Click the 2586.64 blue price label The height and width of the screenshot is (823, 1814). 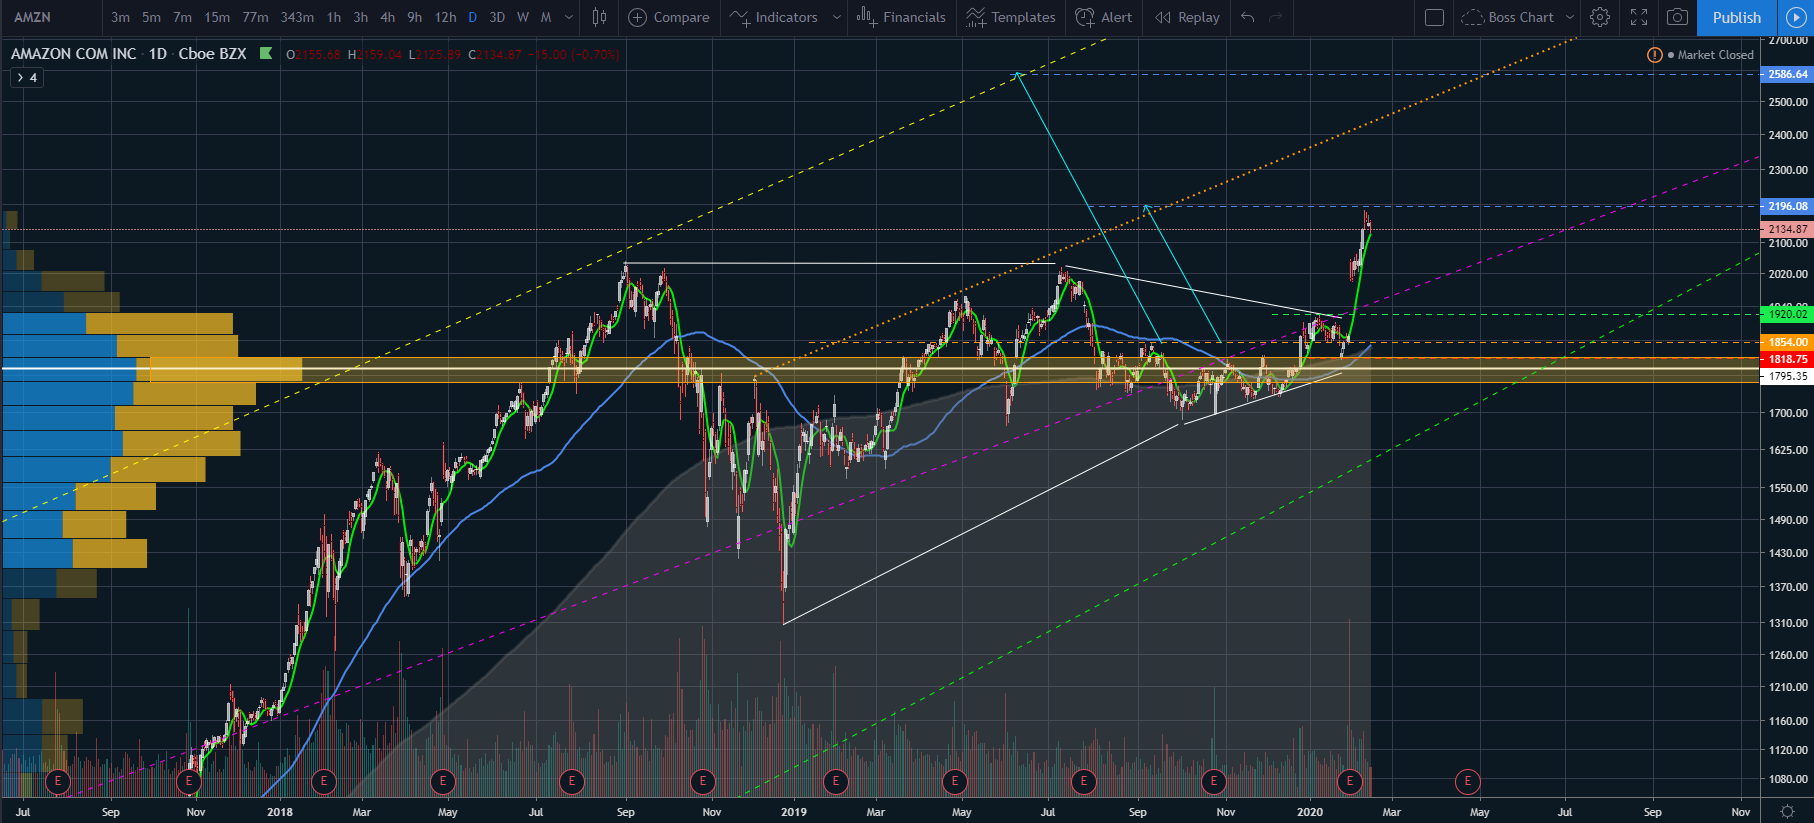pyautogui.click(x=1787, y=74)
